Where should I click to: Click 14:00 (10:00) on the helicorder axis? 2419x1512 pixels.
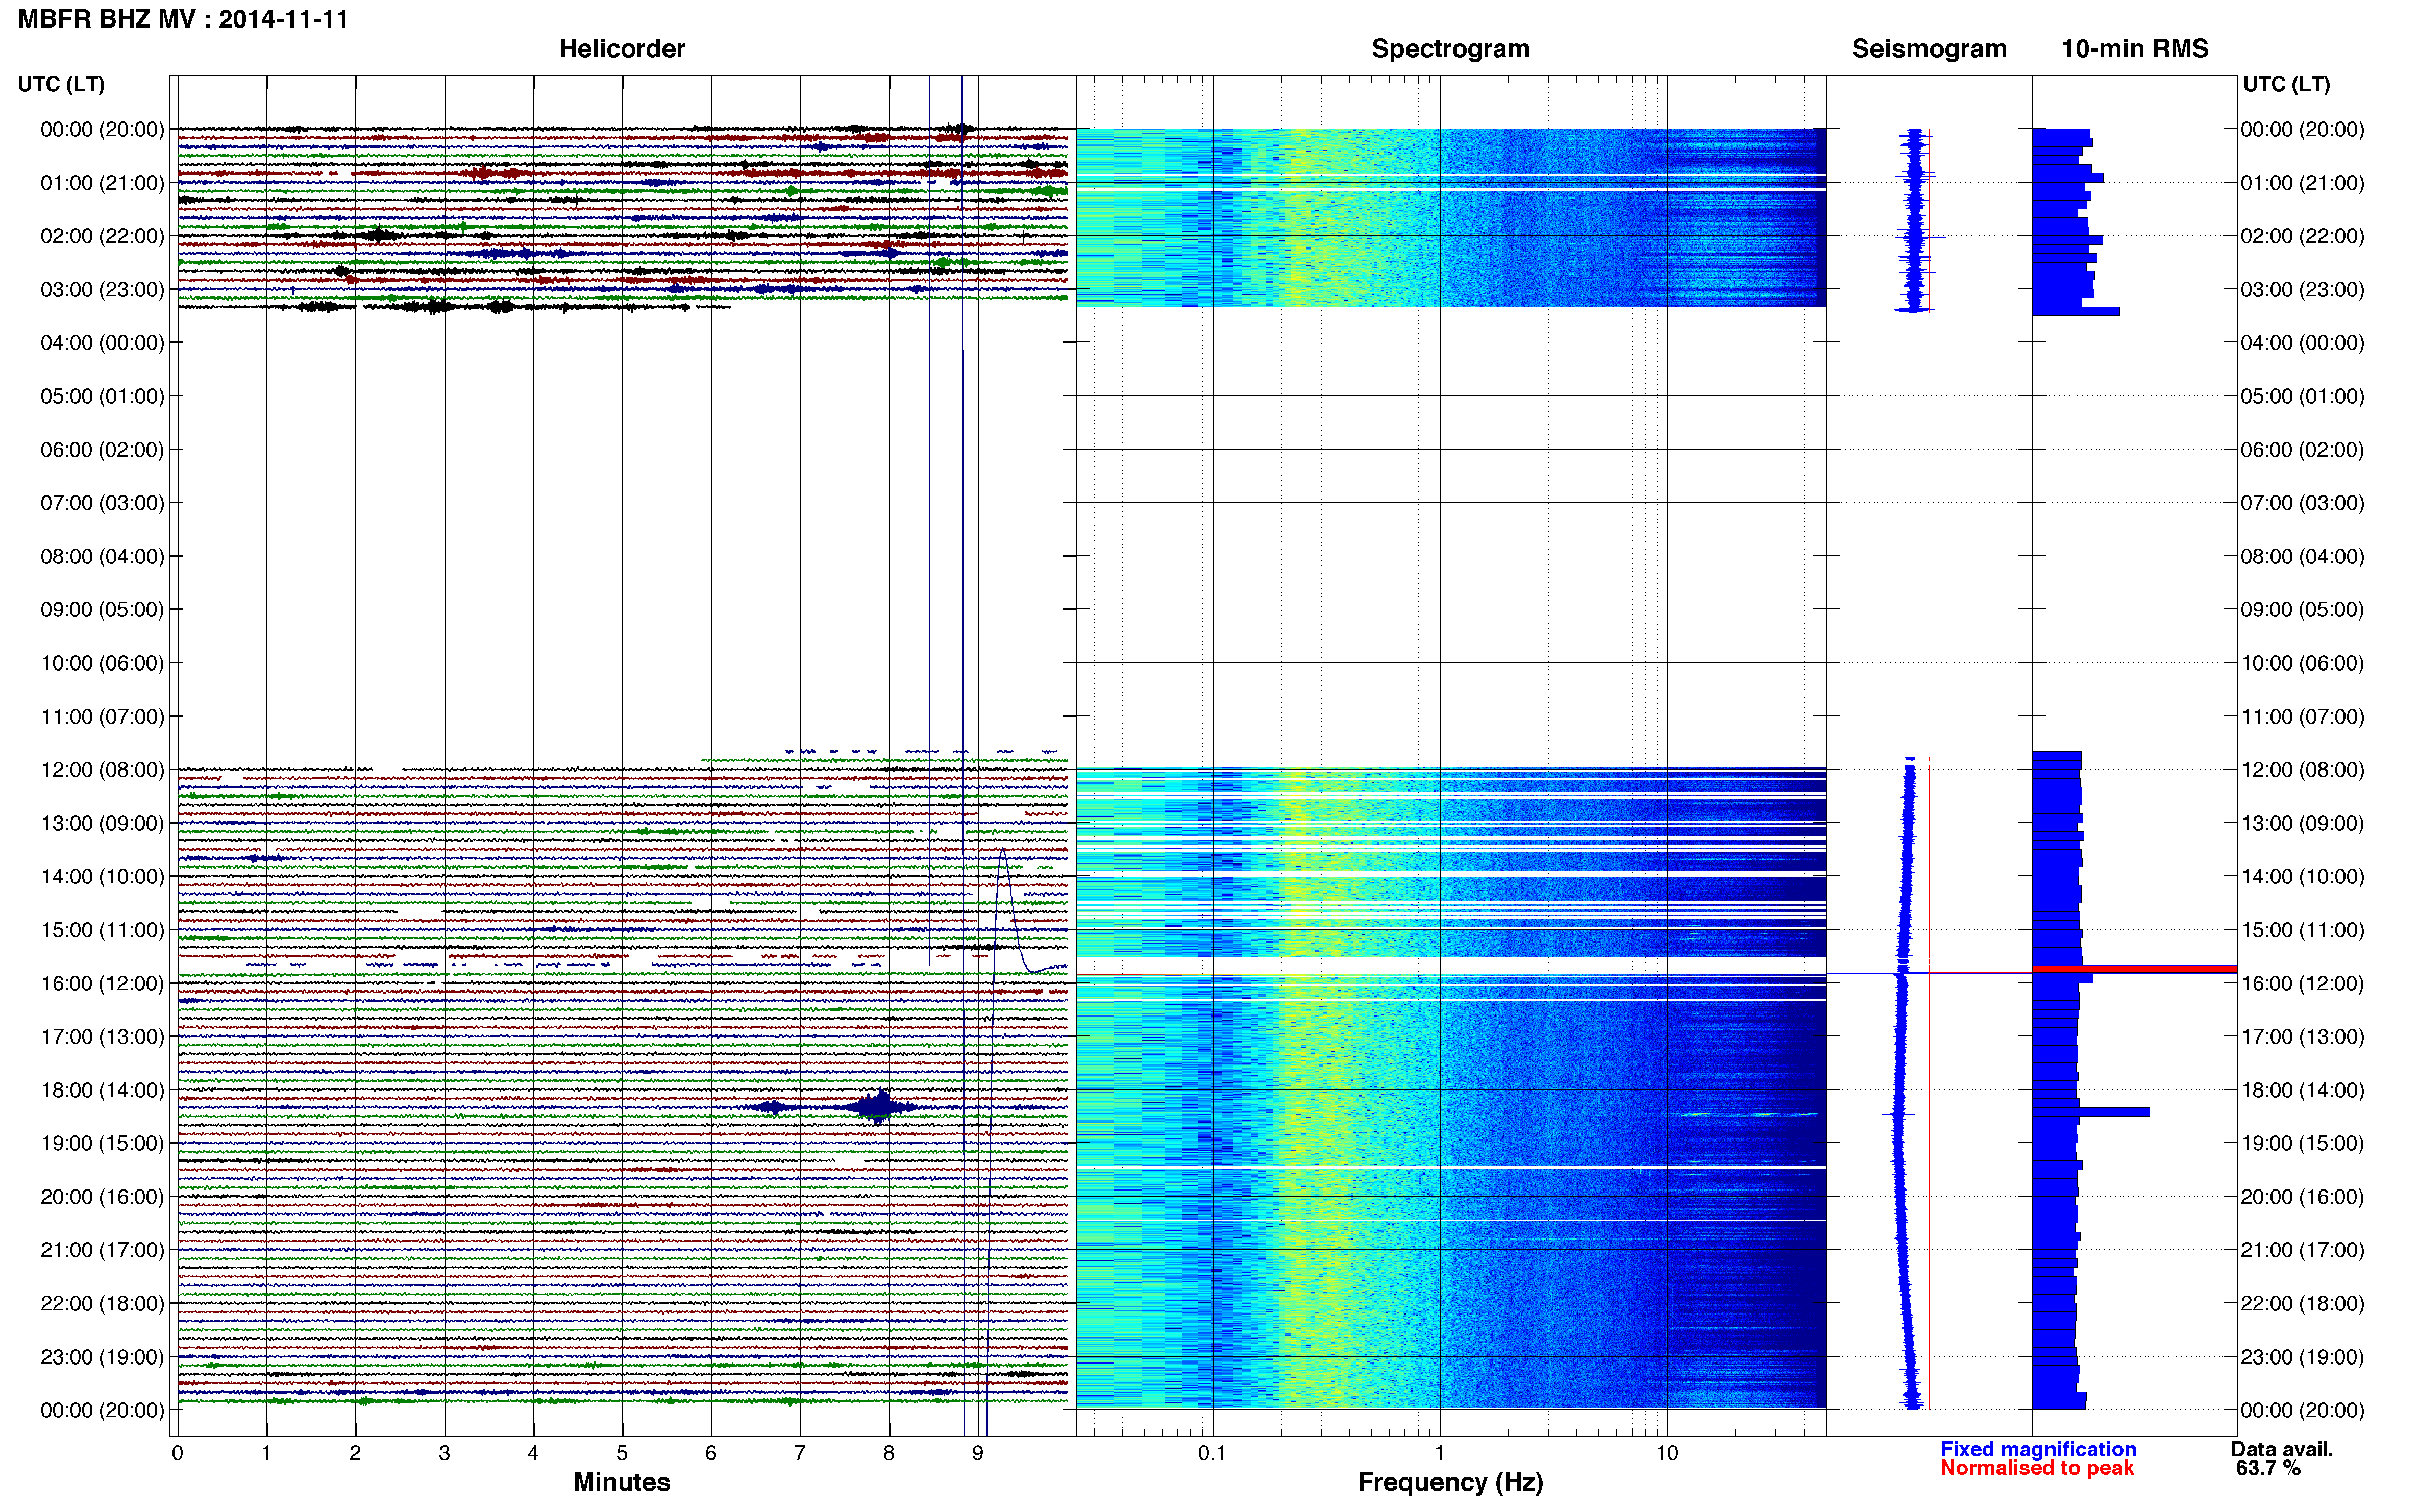coord(102,876)
